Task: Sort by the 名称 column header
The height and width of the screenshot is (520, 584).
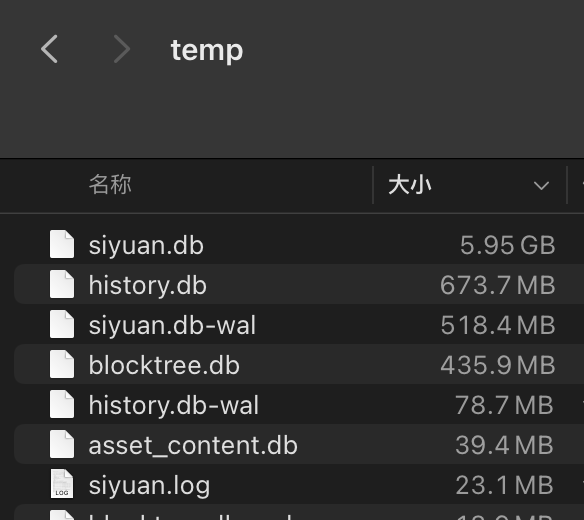Action: click(110, 184)
